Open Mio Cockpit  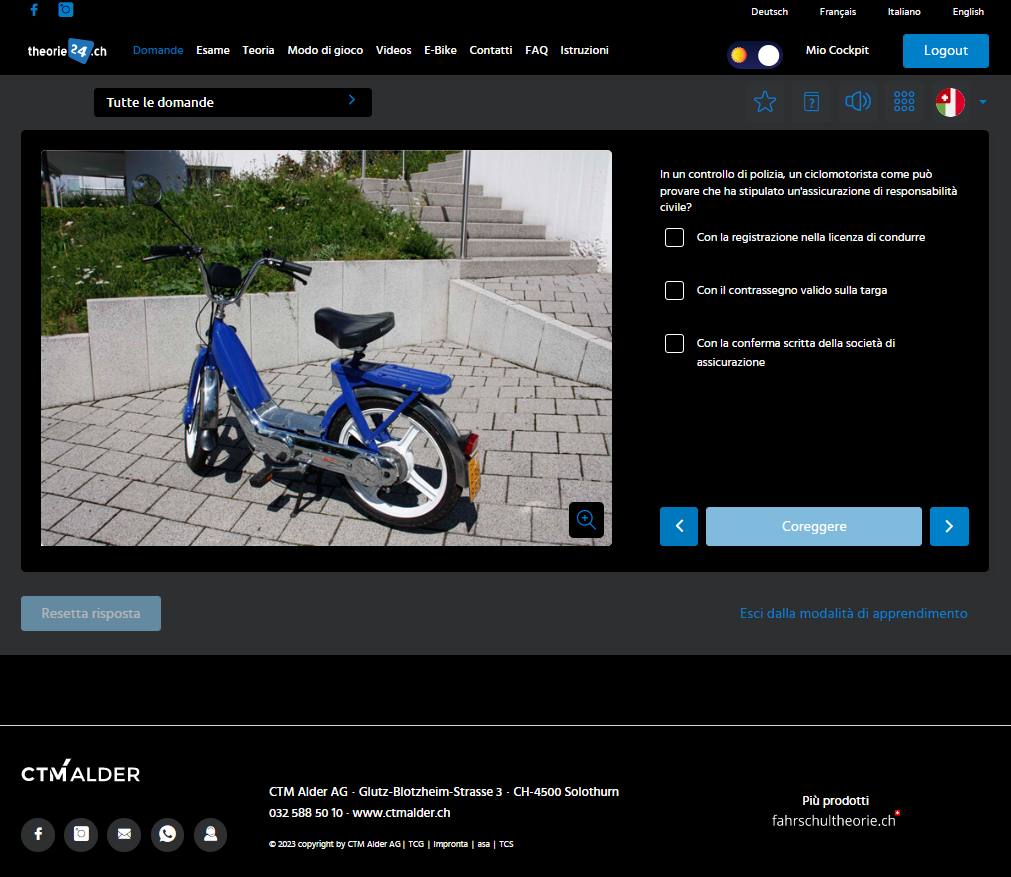coord(837,50)
